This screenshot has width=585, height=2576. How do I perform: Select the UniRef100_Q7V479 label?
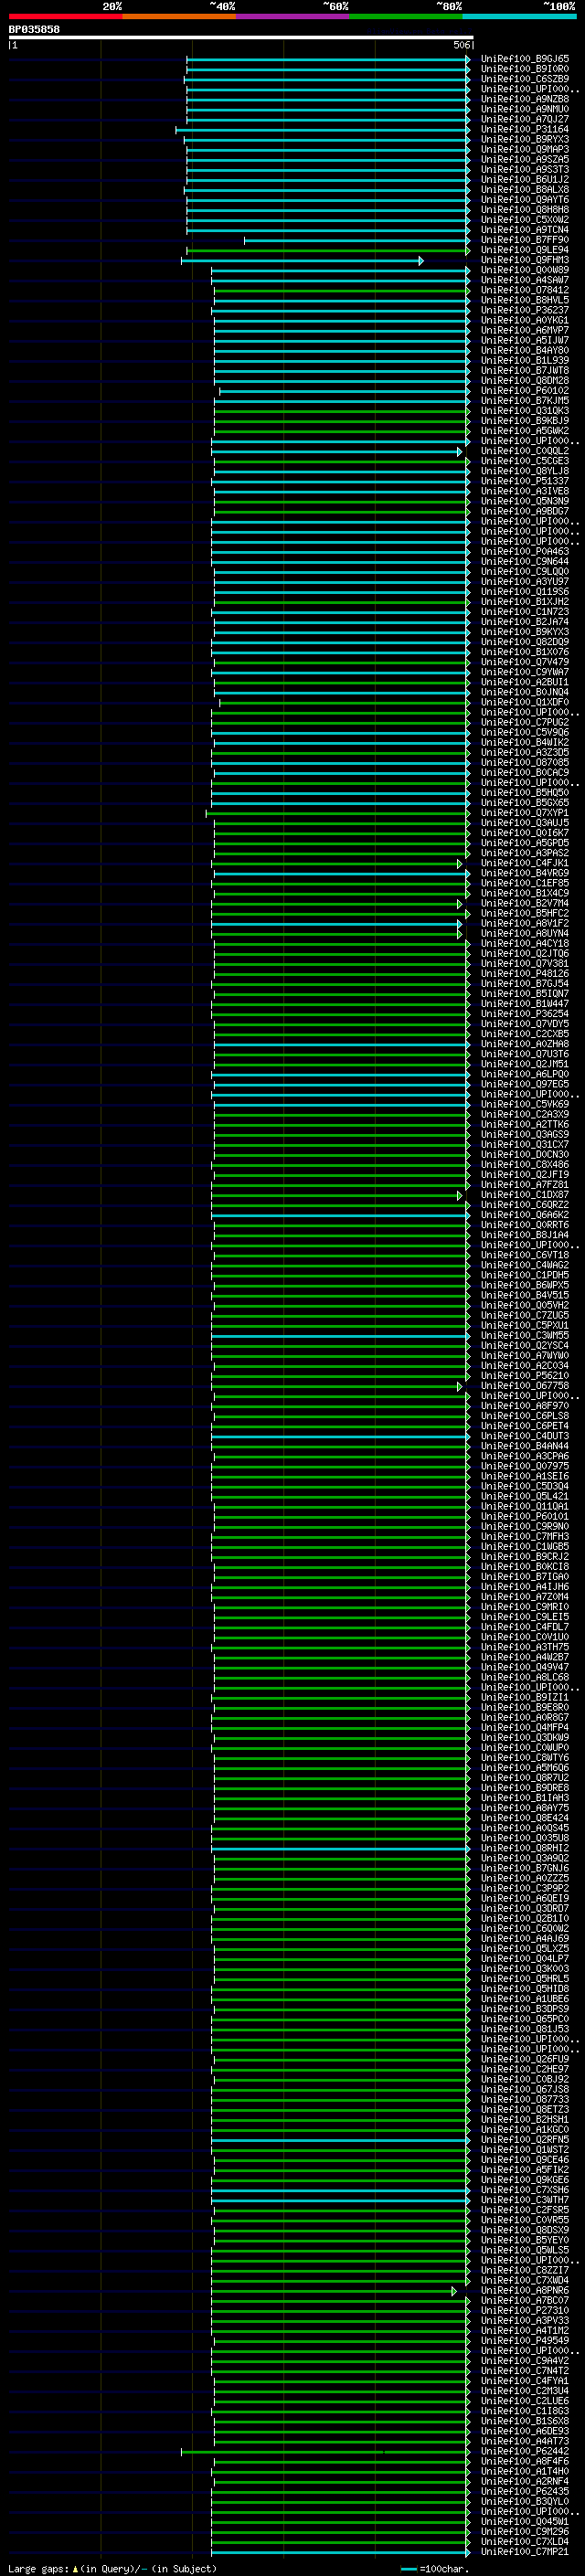click(525, 662)
